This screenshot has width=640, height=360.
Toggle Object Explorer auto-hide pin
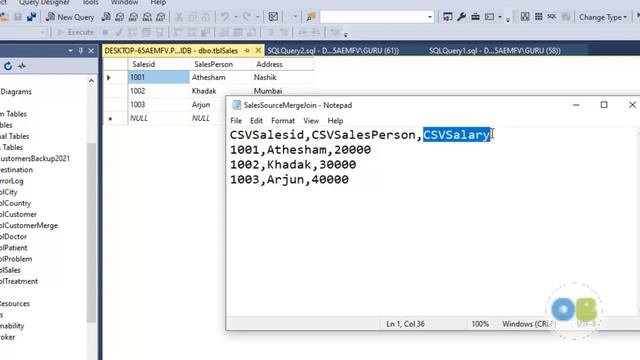tap(80, 51)
